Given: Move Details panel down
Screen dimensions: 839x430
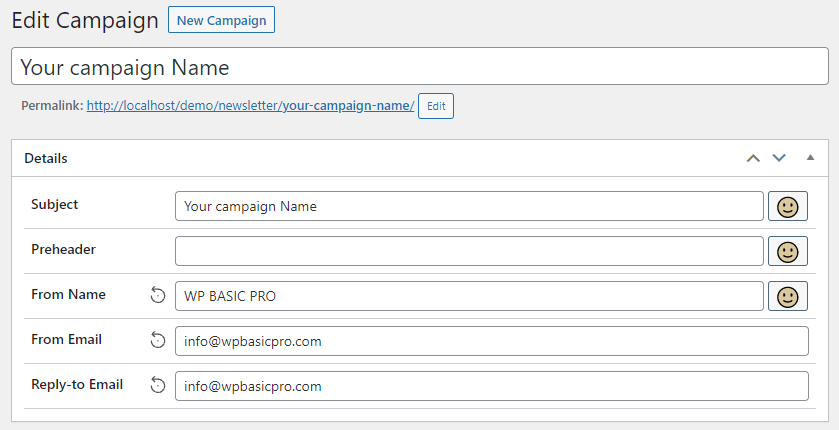Looking at the screenshot, I should (x=779, y=158).
